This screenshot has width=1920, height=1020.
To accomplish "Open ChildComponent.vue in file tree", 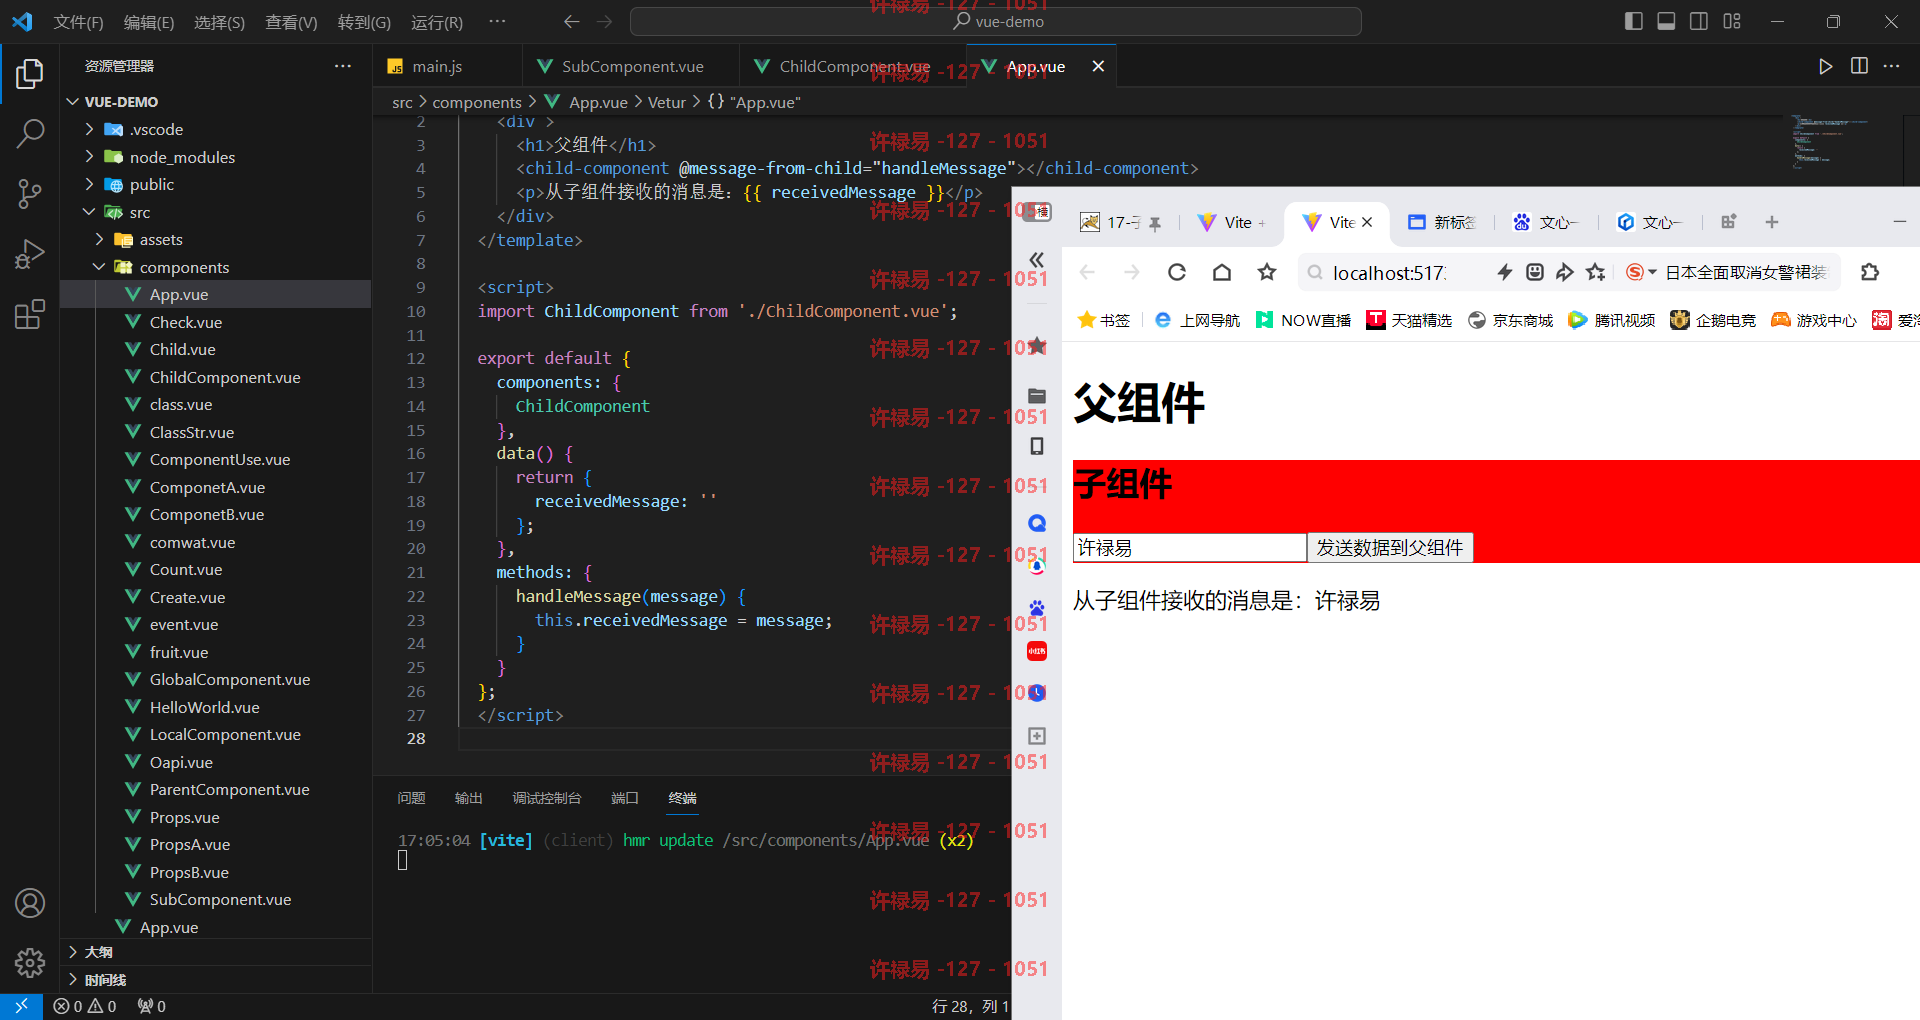I will tap(225, 377).
